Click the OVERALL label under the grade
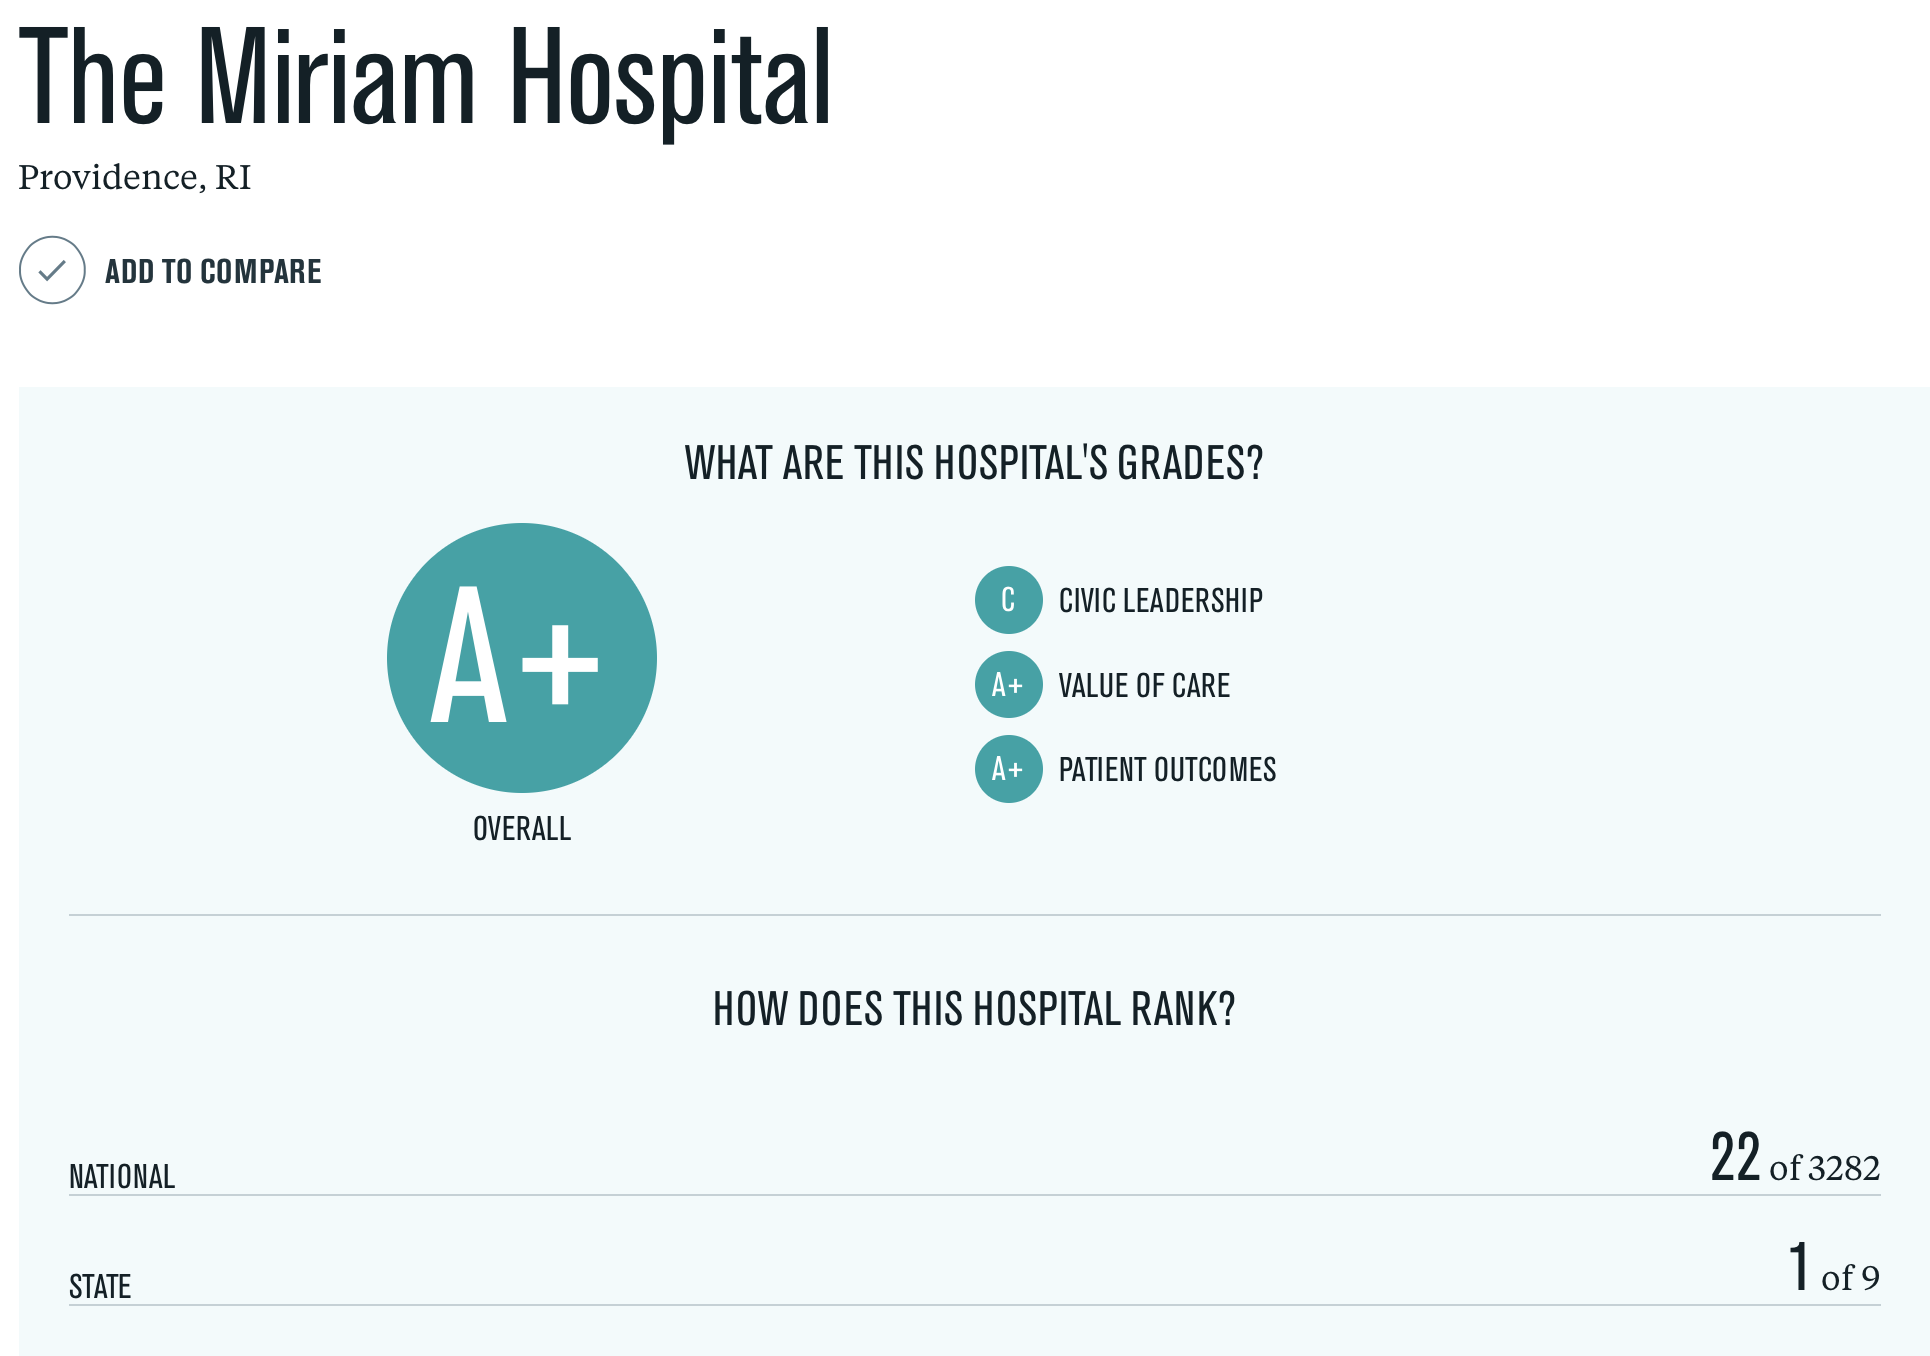 point(522,829)
